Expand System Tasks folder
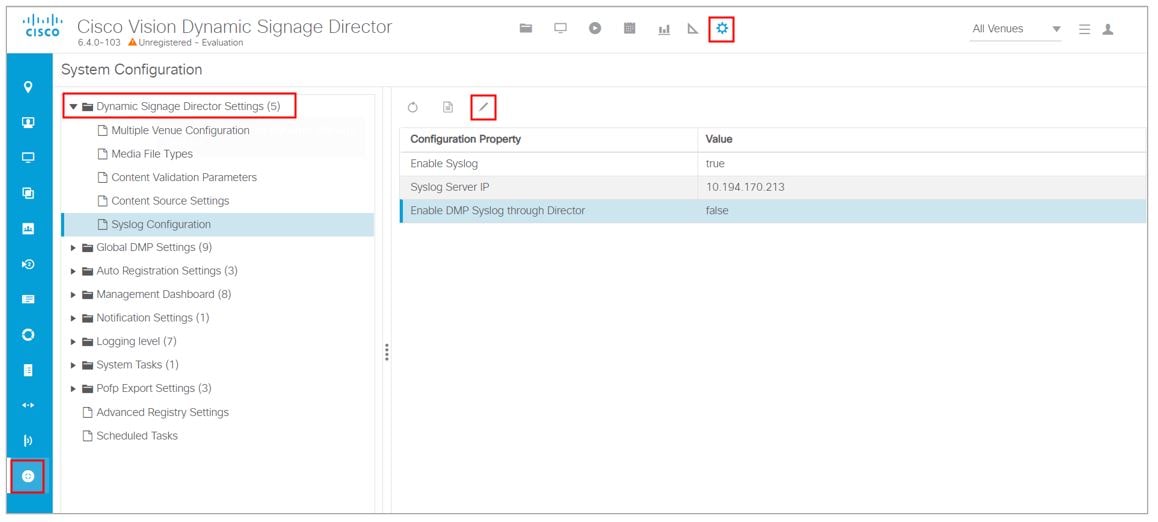 (x=73, y=365)
